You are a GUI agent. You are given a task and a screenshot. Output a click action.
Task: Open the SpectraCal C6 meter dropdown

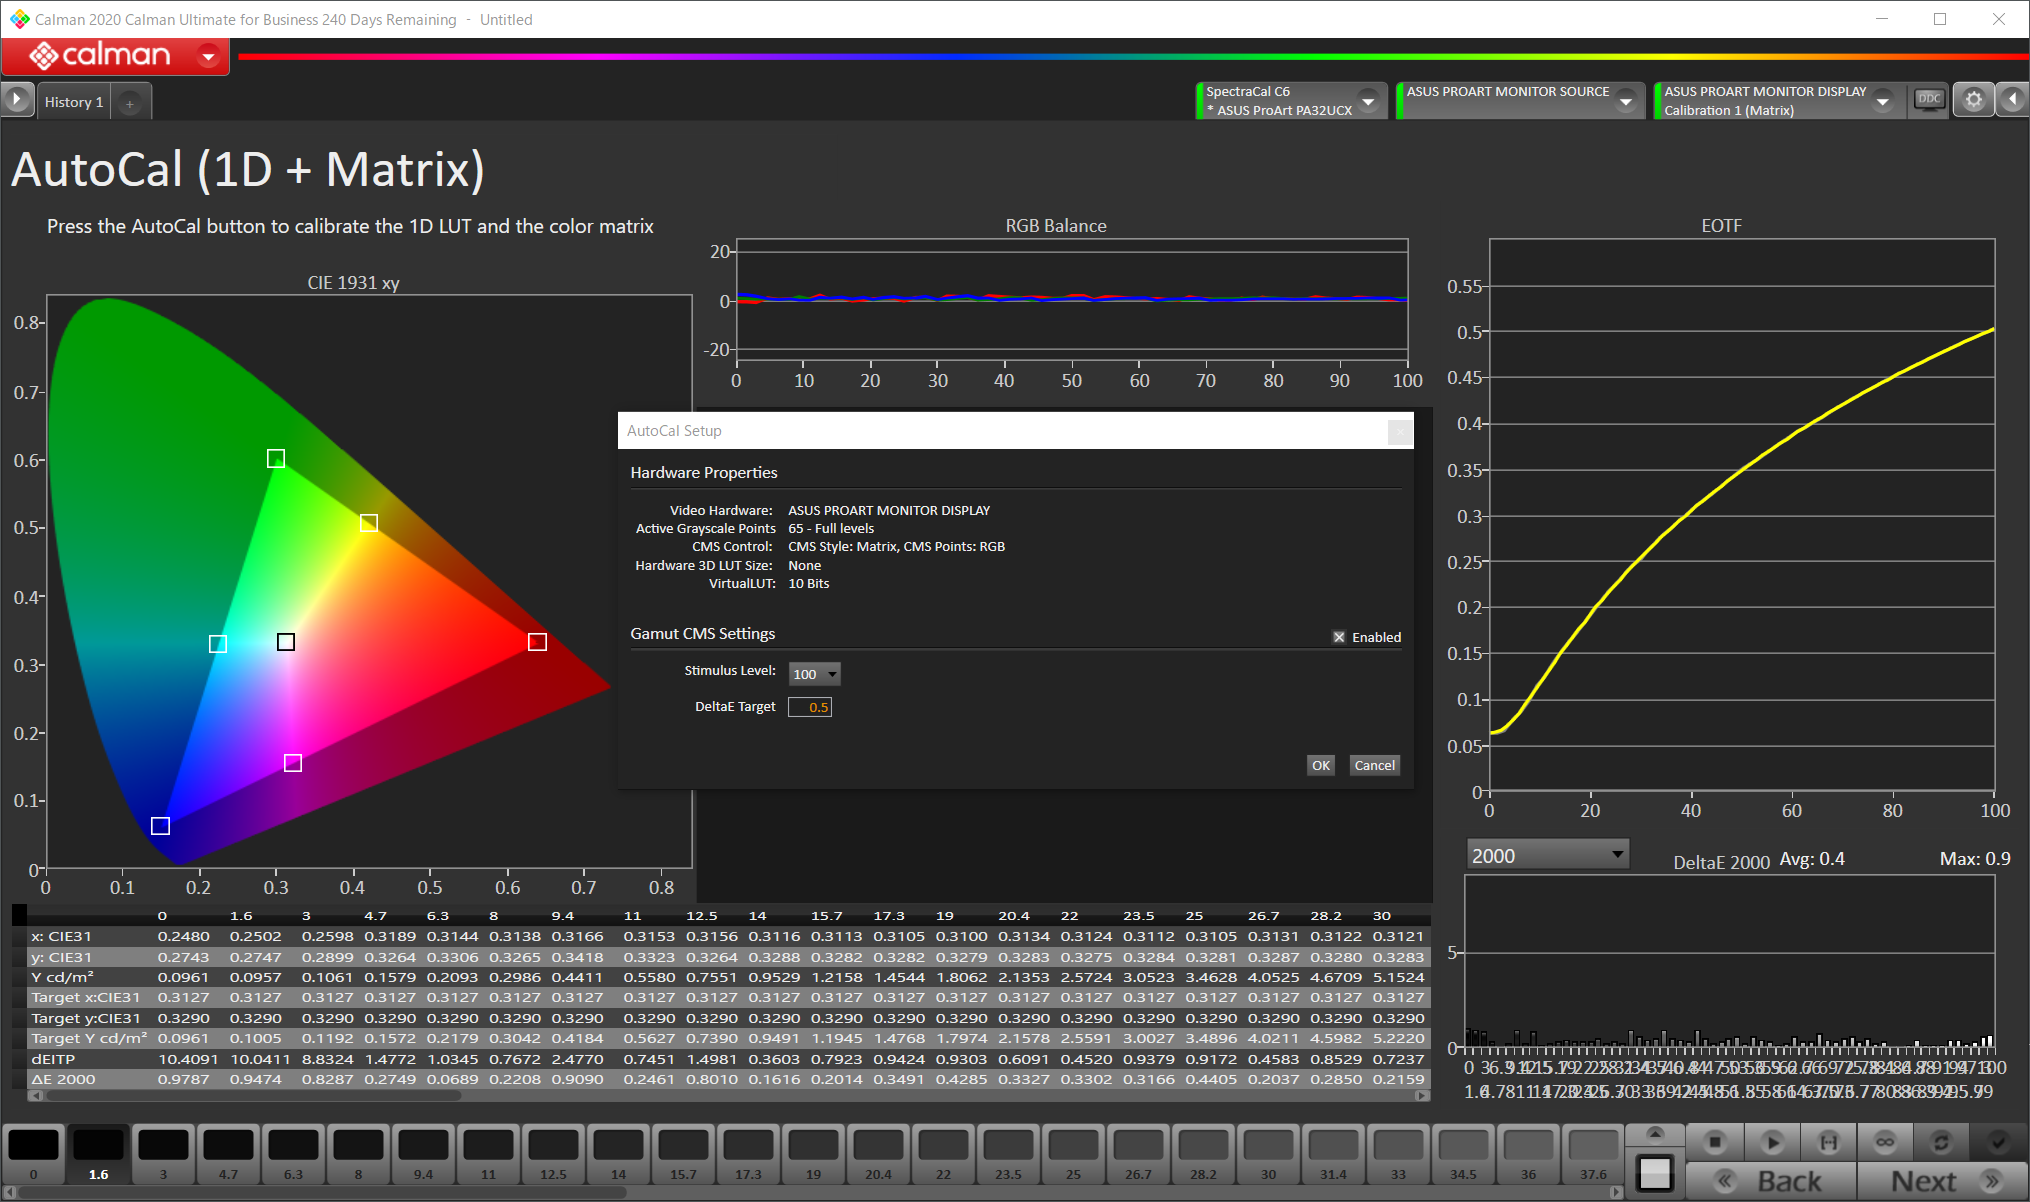1368,101
